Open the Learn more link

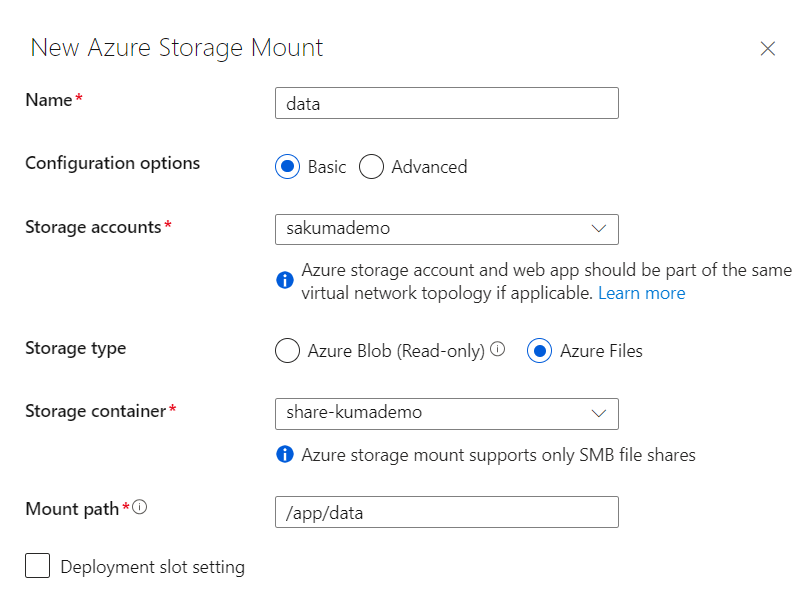click(x=641, y=293)
